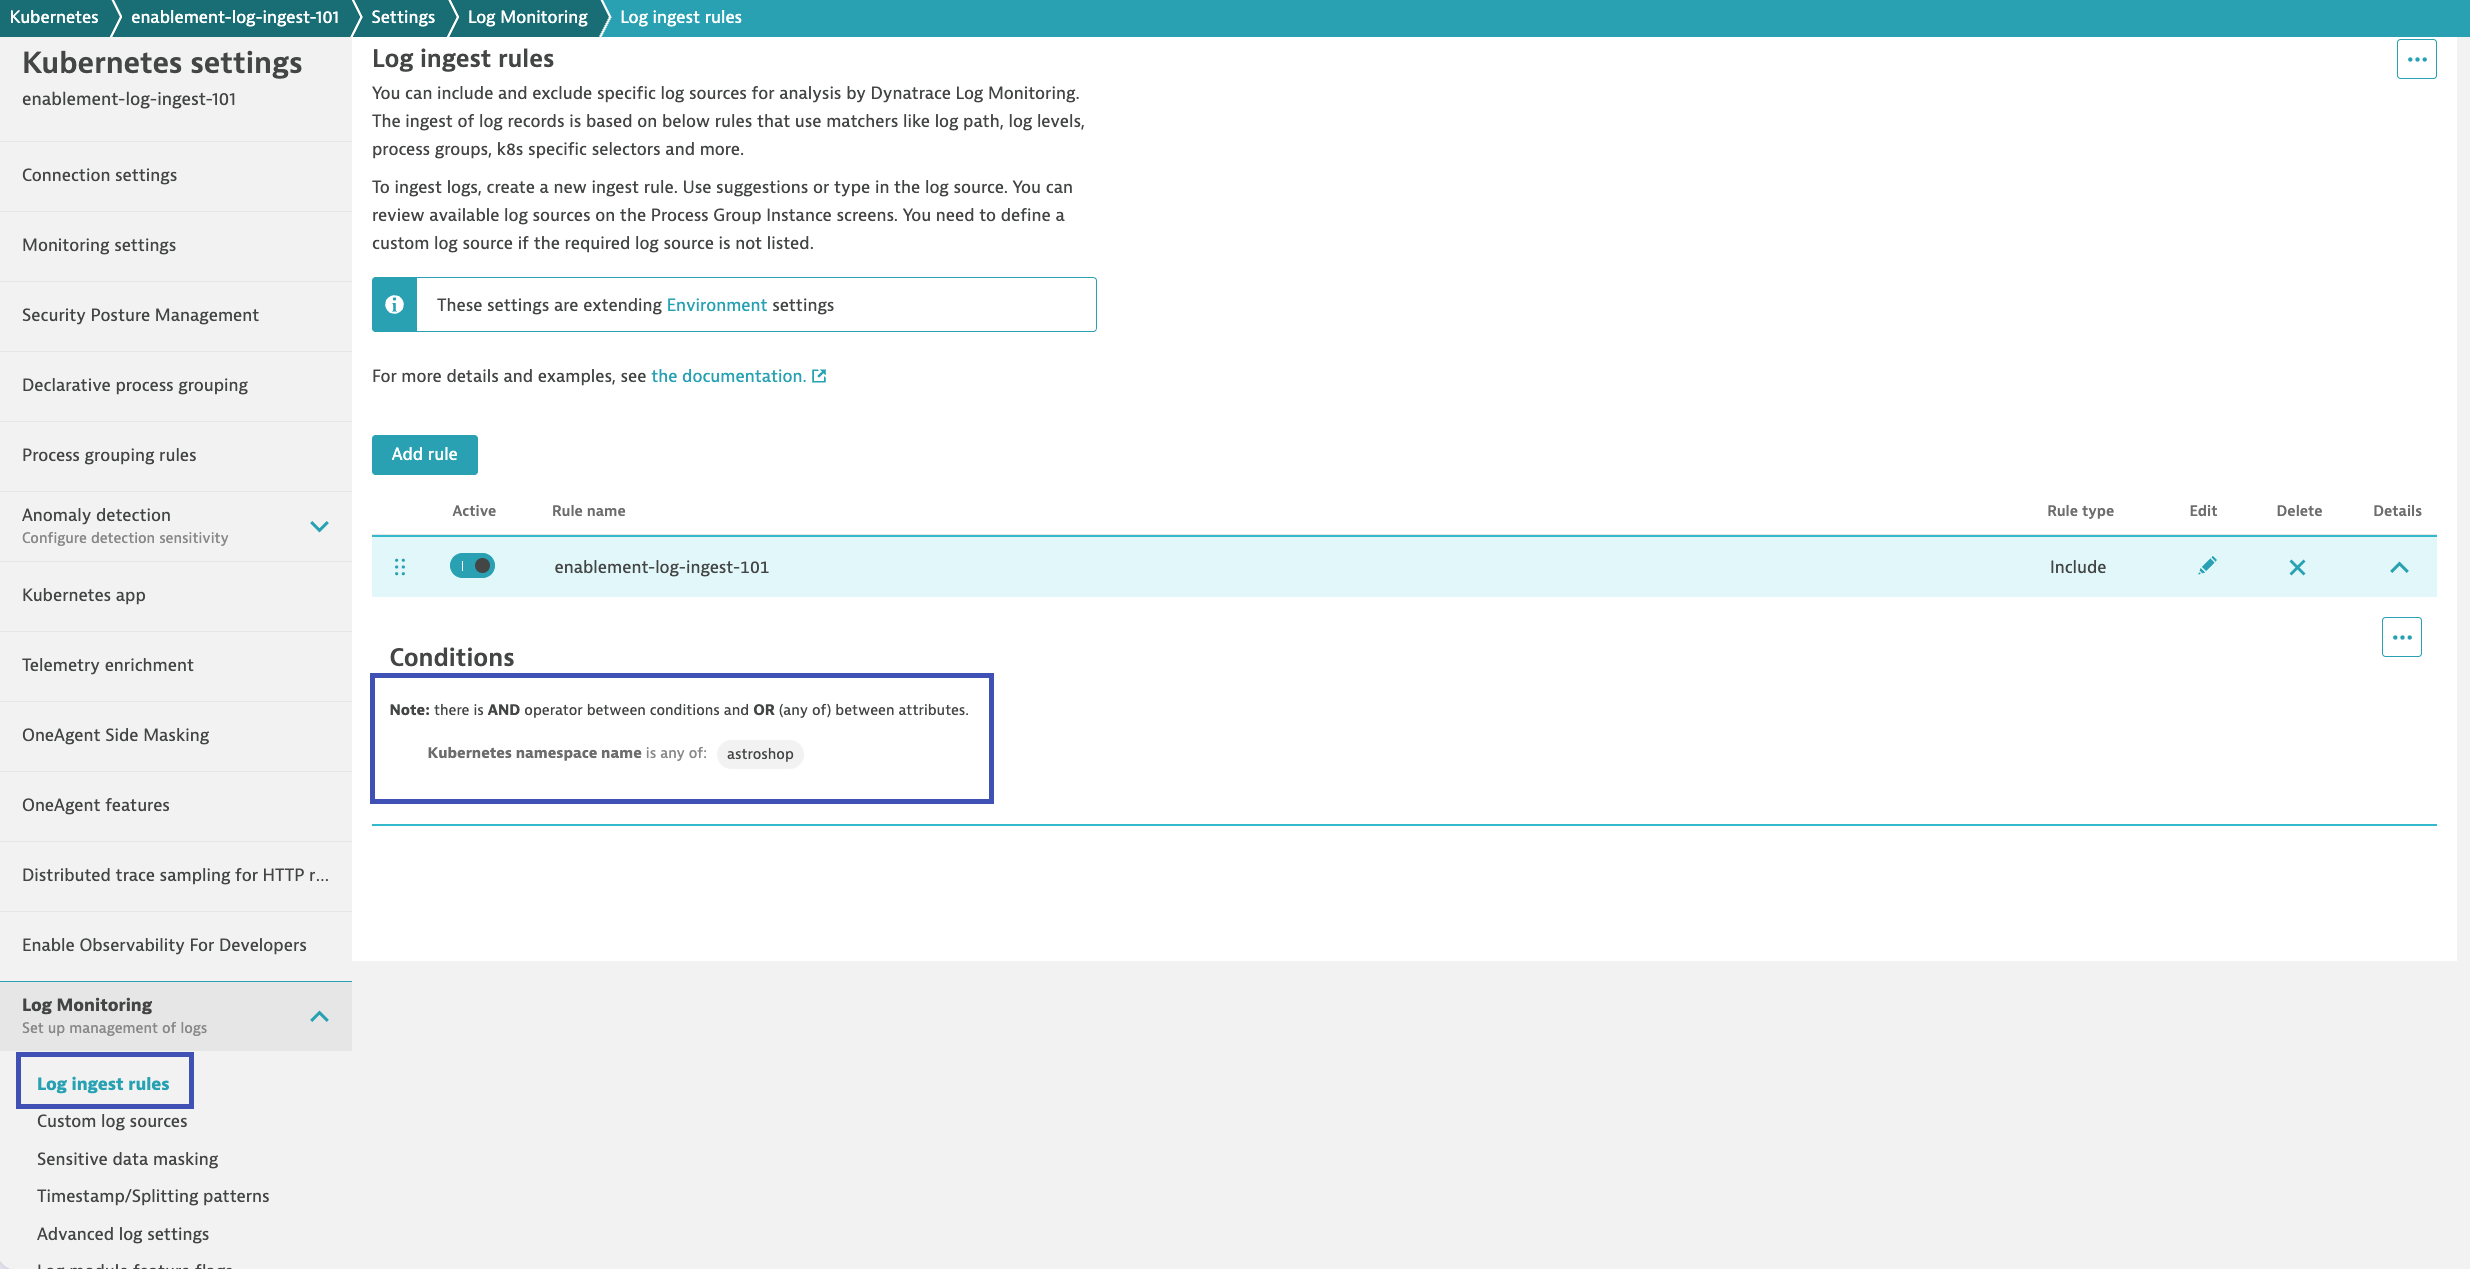Grab the drag handle of enablement-log-ingest-101 rule
Viewport: 2470px width, 1269px height.
click(x=400, y=567)
